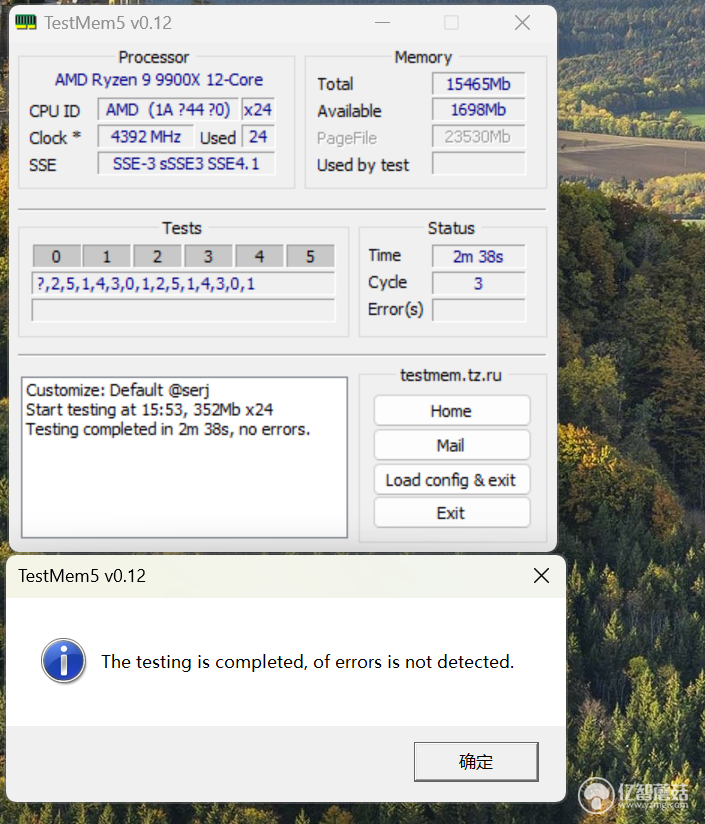
Task: Select test box number 2
Action: 157,256
